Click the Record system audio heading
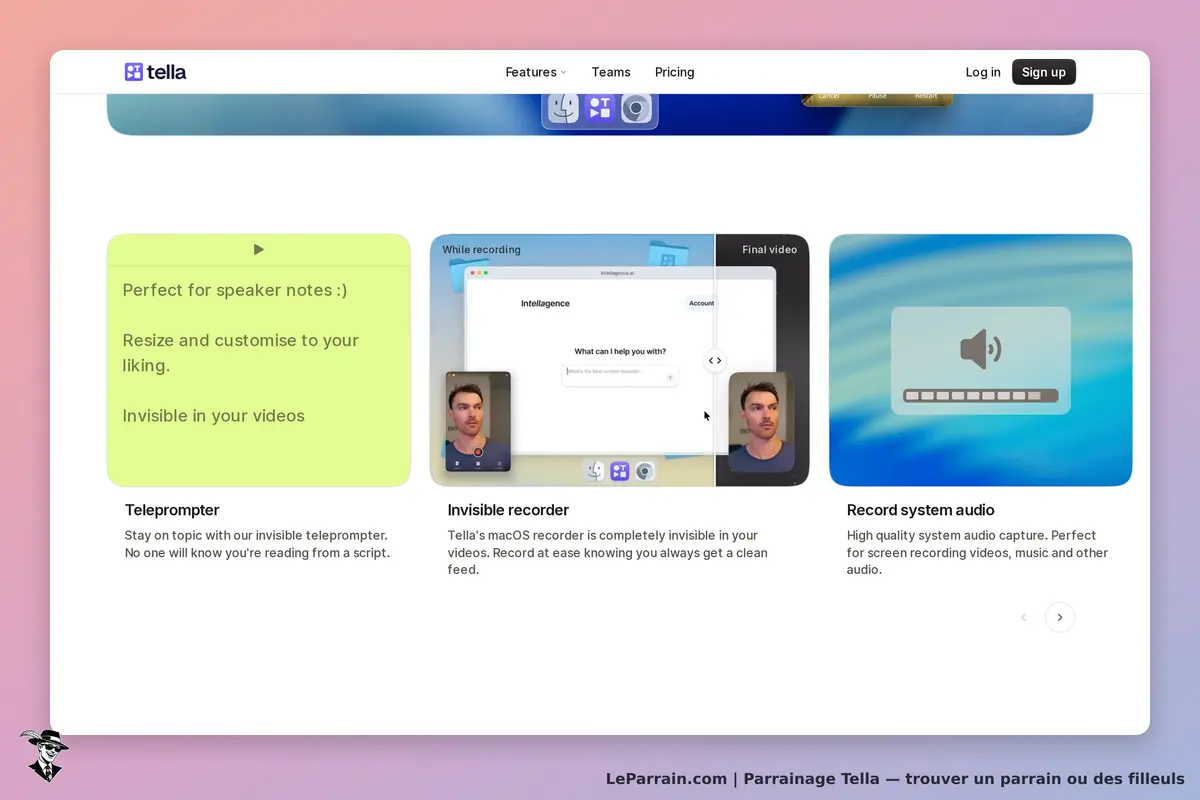This screenshot has height=800, width=1200. click(x=921, y=510)
